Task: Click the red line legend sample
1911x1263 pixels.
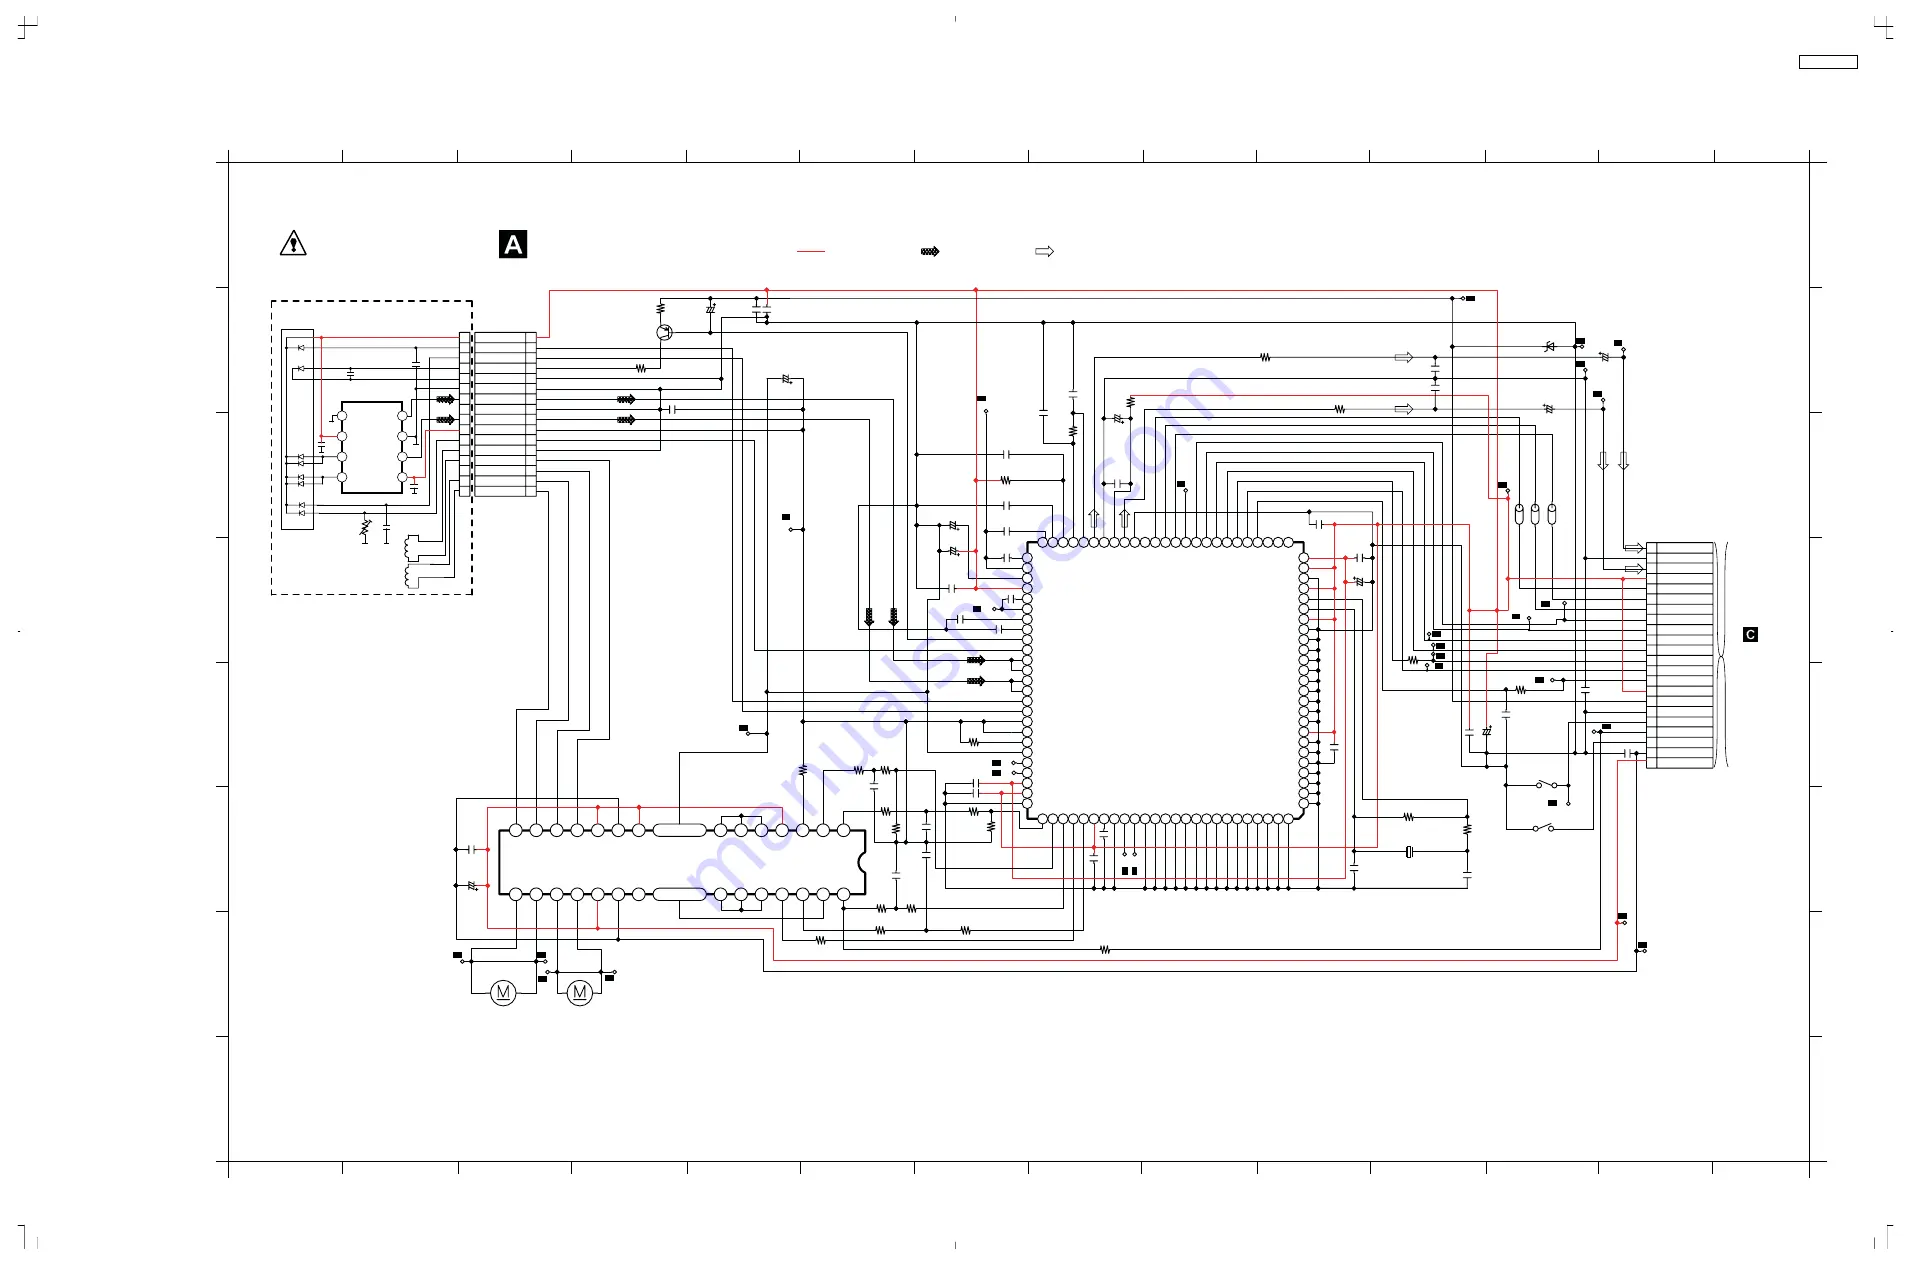Action: tap(811, 251)
